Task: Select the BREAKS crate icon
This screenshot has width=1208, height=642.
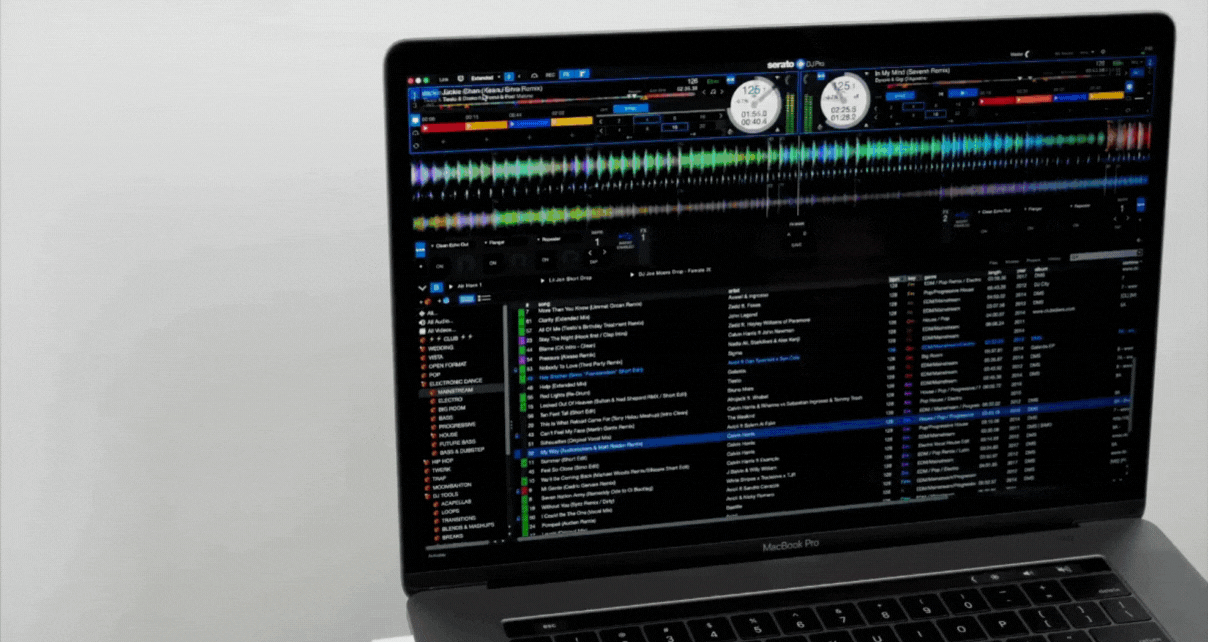Action: click(436, 536)
